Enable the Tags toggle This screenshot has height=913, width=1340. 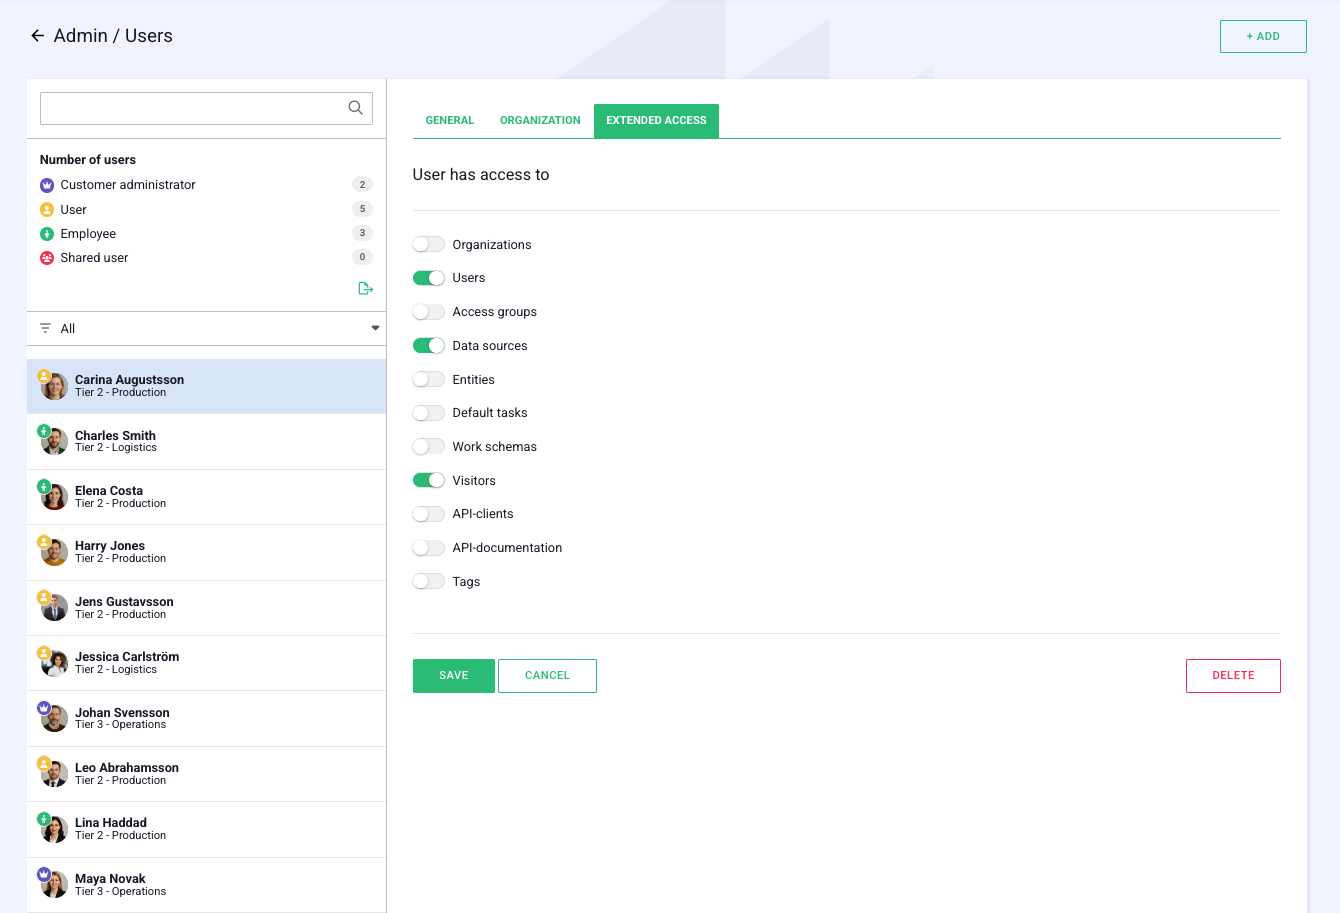tap(429, 582)
